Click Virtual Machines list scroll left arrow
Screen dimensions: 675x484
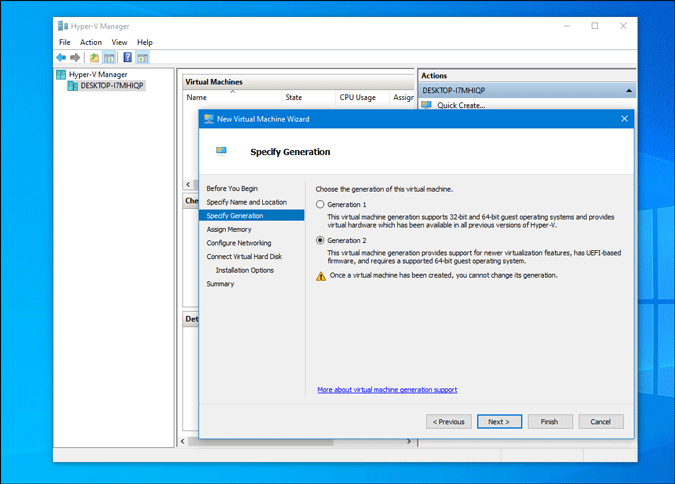click(188, 184)
